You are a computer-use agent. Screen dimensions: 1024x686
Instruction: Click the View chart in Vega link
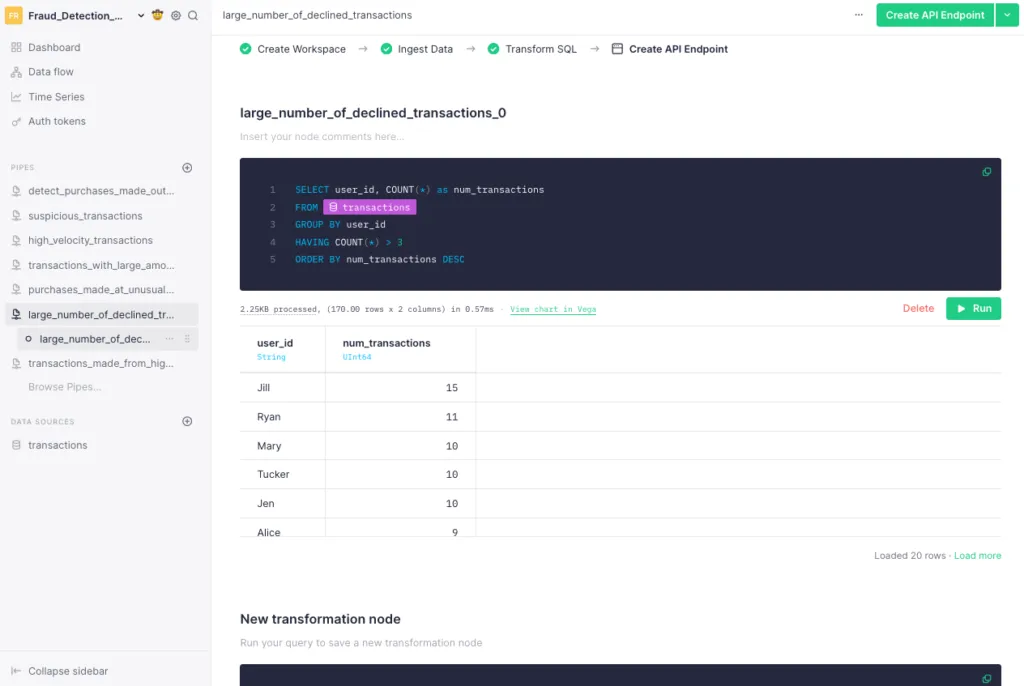553,309
